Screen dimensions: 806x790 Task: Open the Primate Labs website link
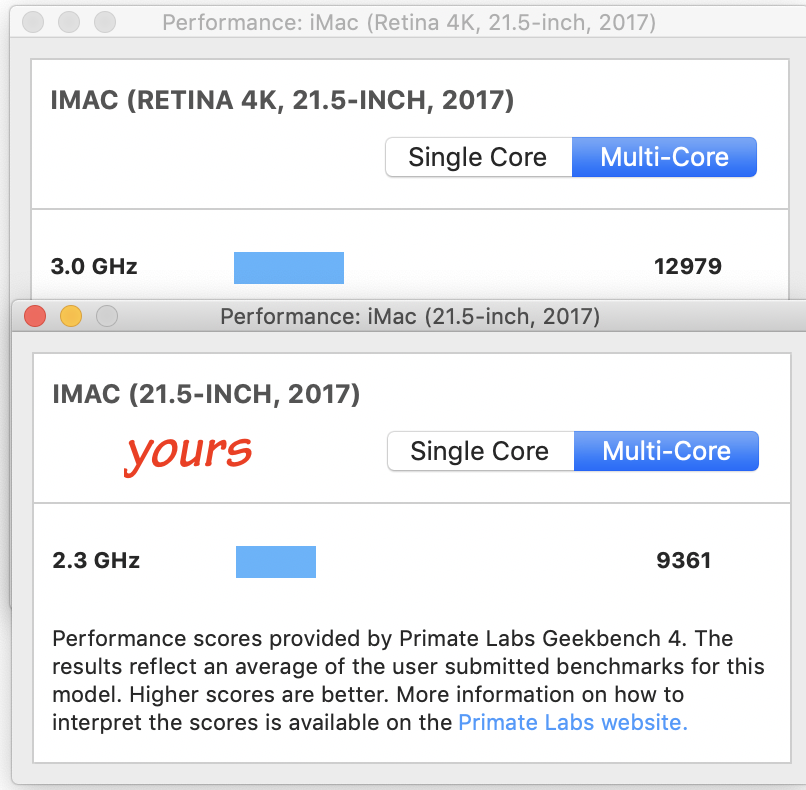click(x=572, y=722)
